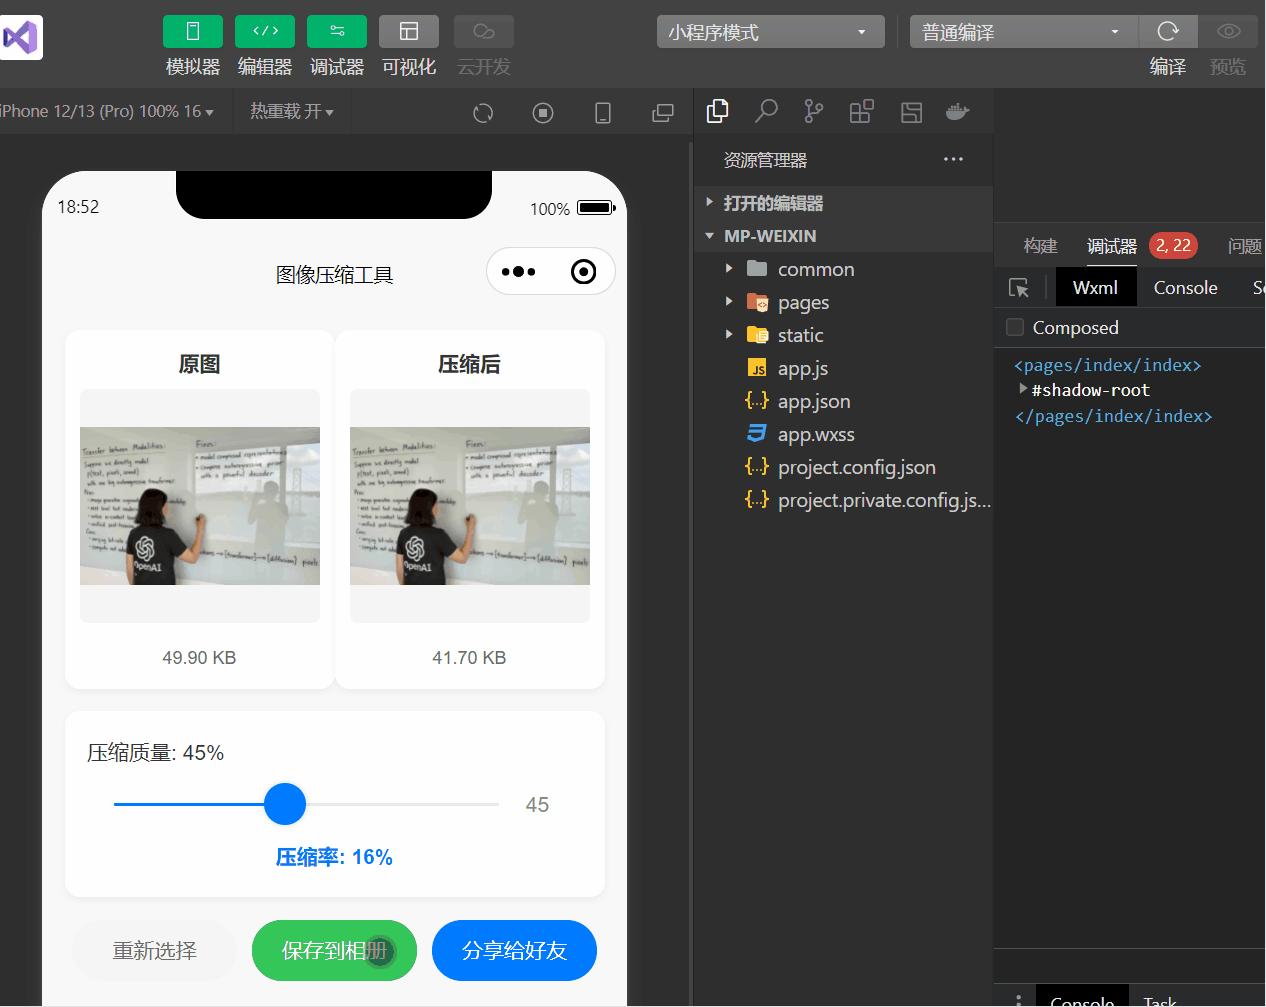Click the simulator stop icon
Screen dimensions: 1266x1007
coord(543,113)
